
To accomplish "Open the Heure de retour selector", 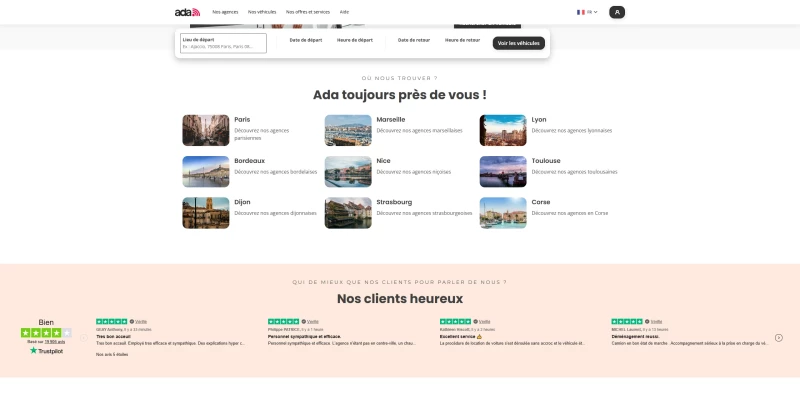I will [x=462, y=40].
